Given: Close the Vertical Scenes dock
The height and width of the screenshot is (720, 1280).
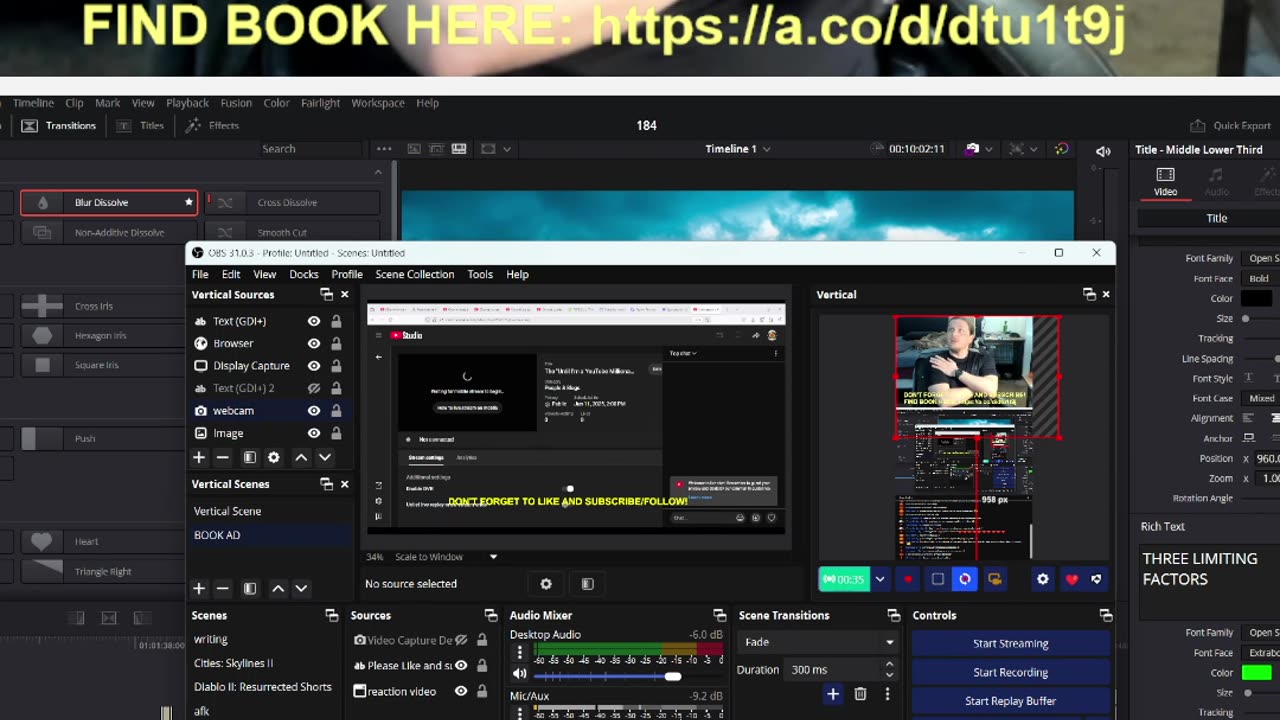Looking at the screenshot, I should [x=345, y=484].
